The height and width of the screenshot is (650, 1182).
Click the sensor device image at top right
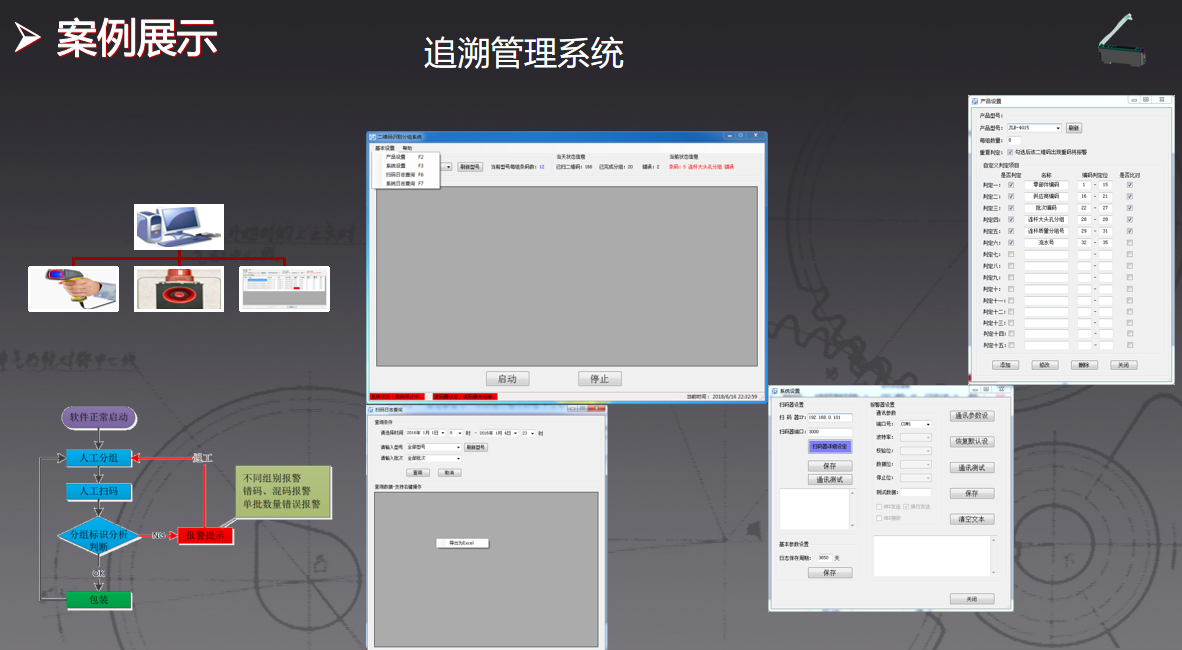(x=1122, y=40)
